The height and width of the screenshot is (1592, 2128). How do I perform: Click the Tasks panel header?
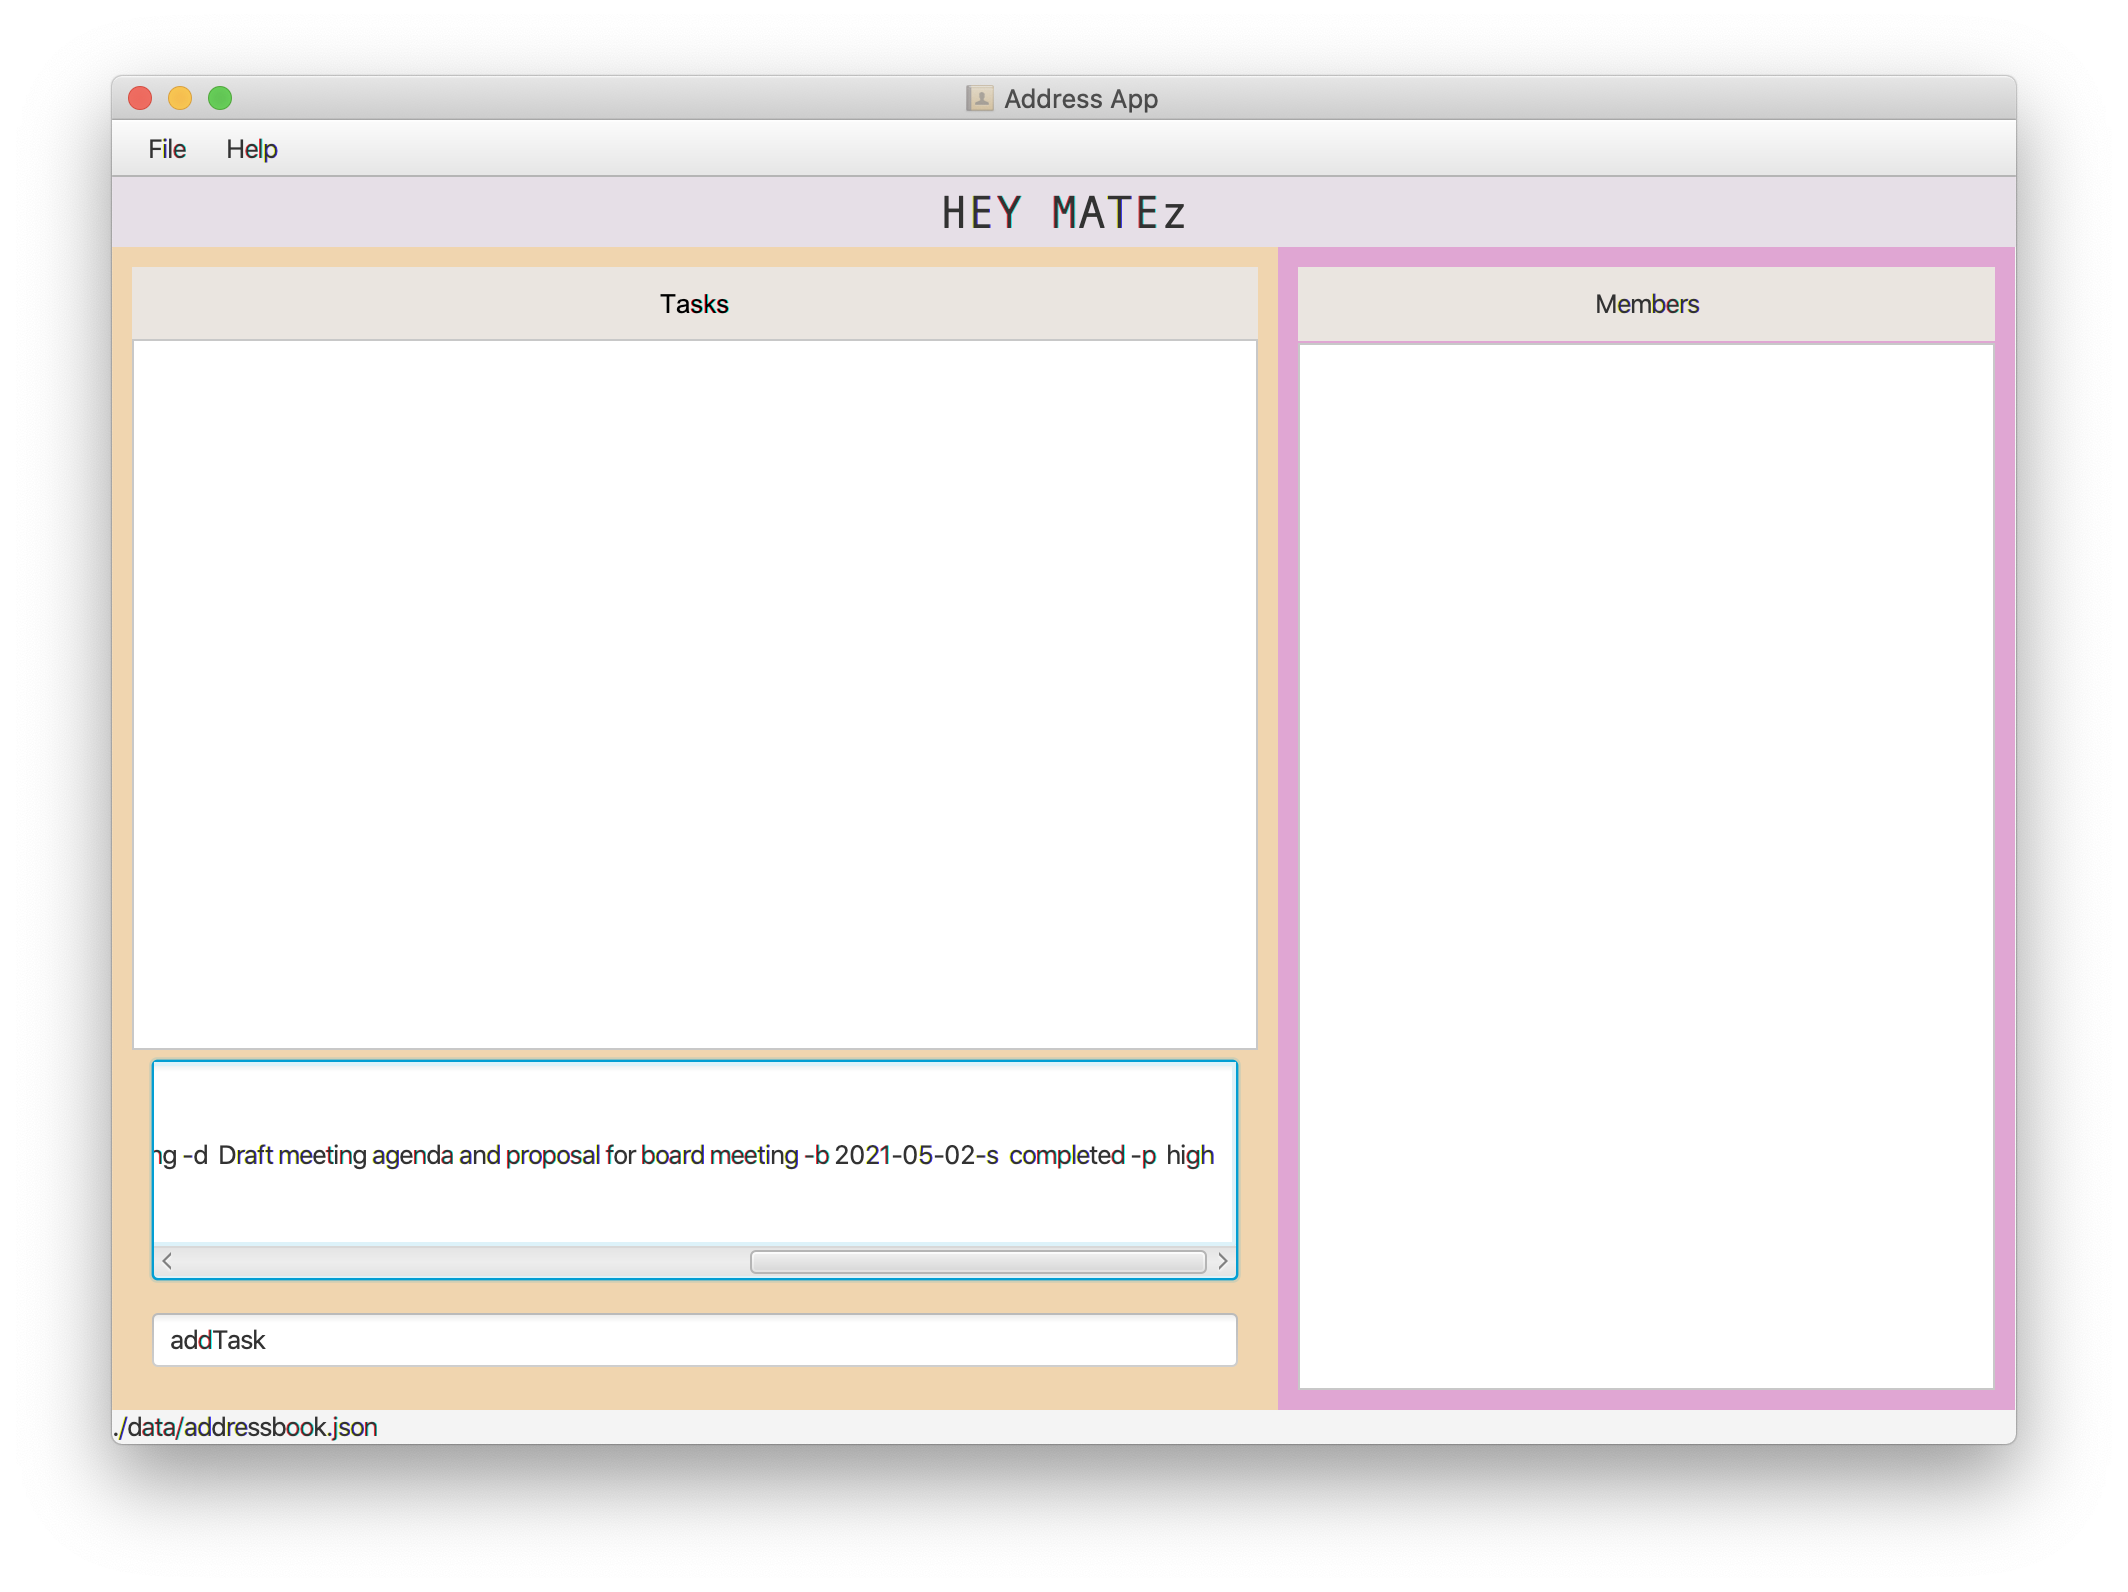(x=695, y=304)
